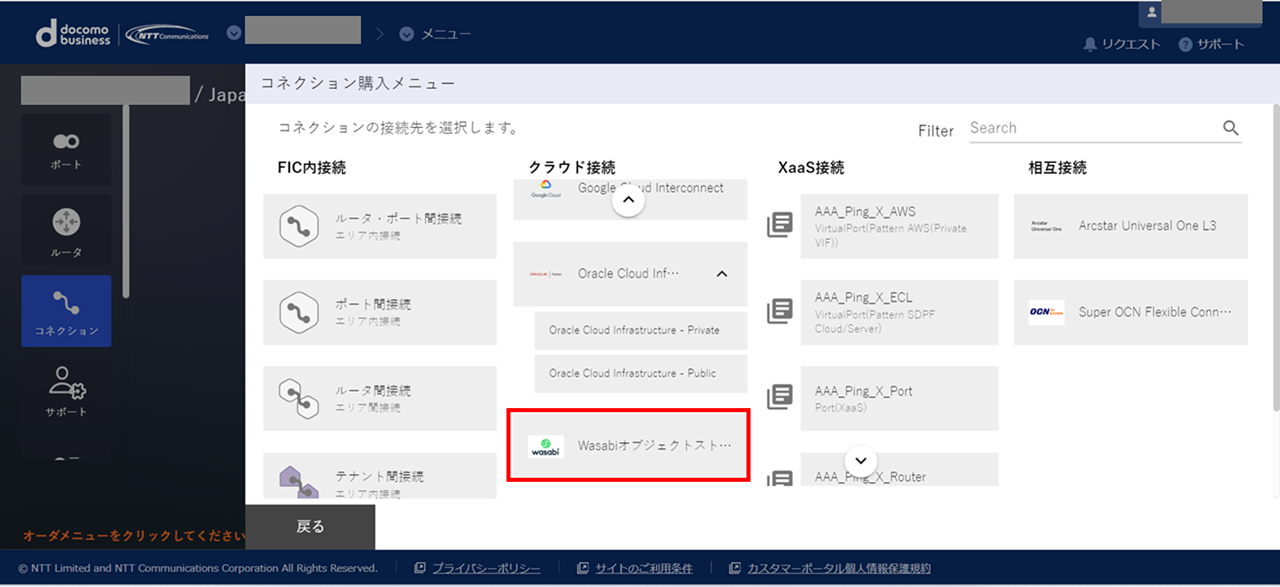Choose Oracle Cloud Infrastructure - Public
The height and width of the screenshot is (587, 1280).
(x=632, y=373)
